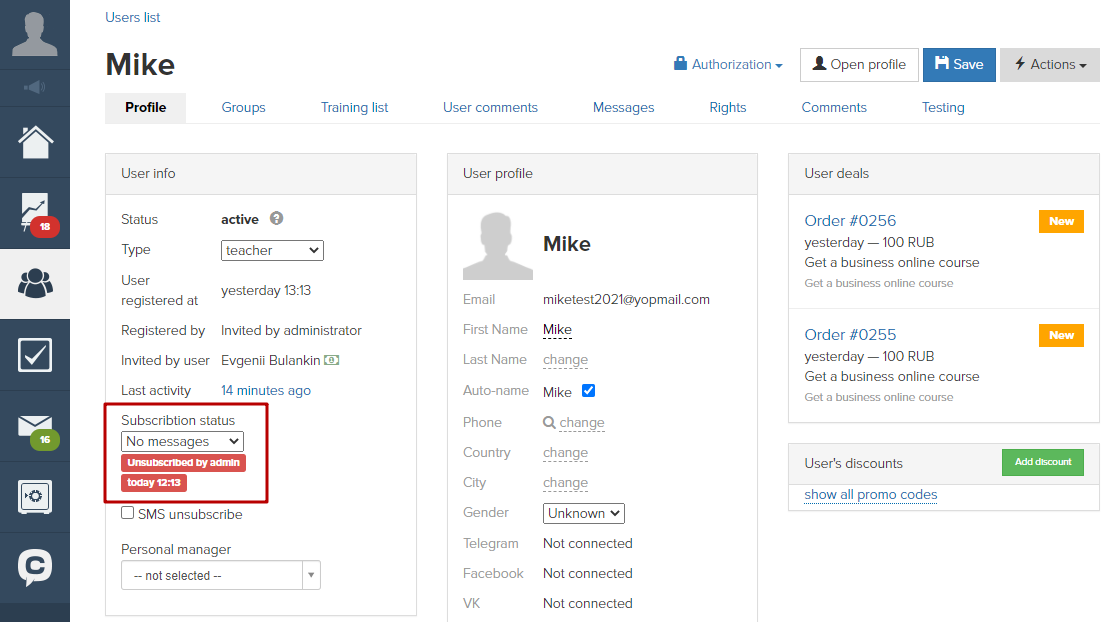Viewport: 1108px width, 622px height.
Task: Click the Add discount button
Action: pos(1042,462)
